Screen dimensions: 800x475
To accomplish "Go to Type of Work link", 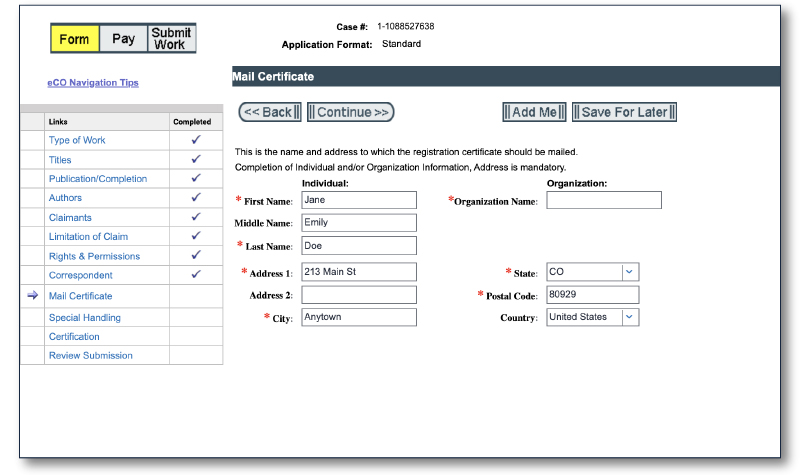I will coord(77,141).
